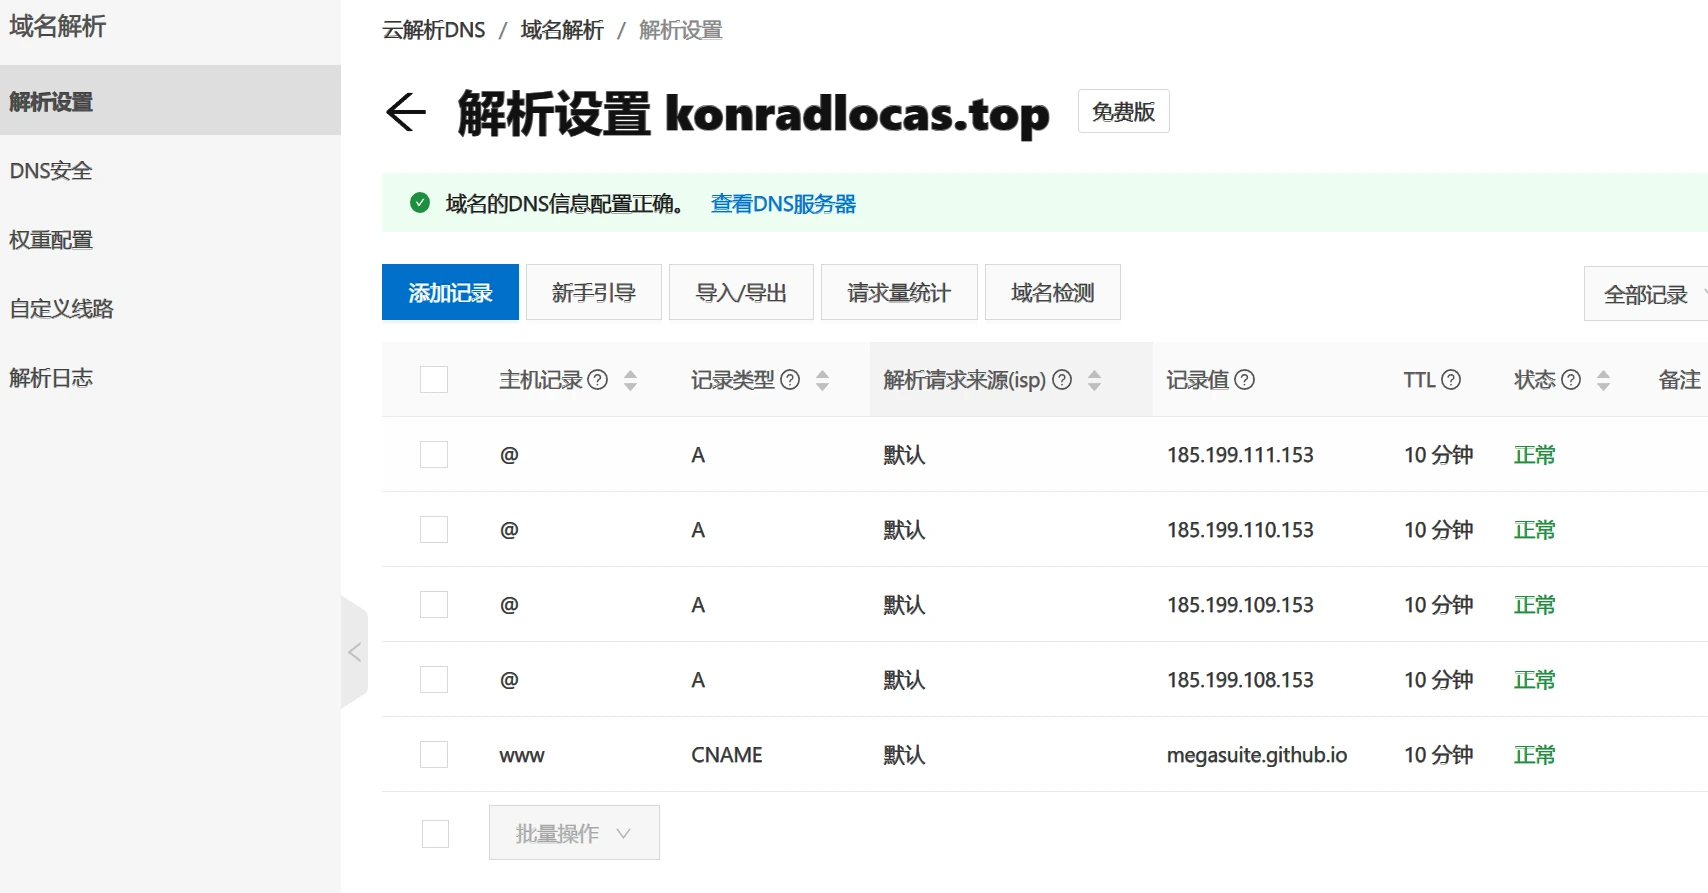Collapse the left sidebar panel handle
The height and width of the screenshot is (893, 1708).
(354, 652)
